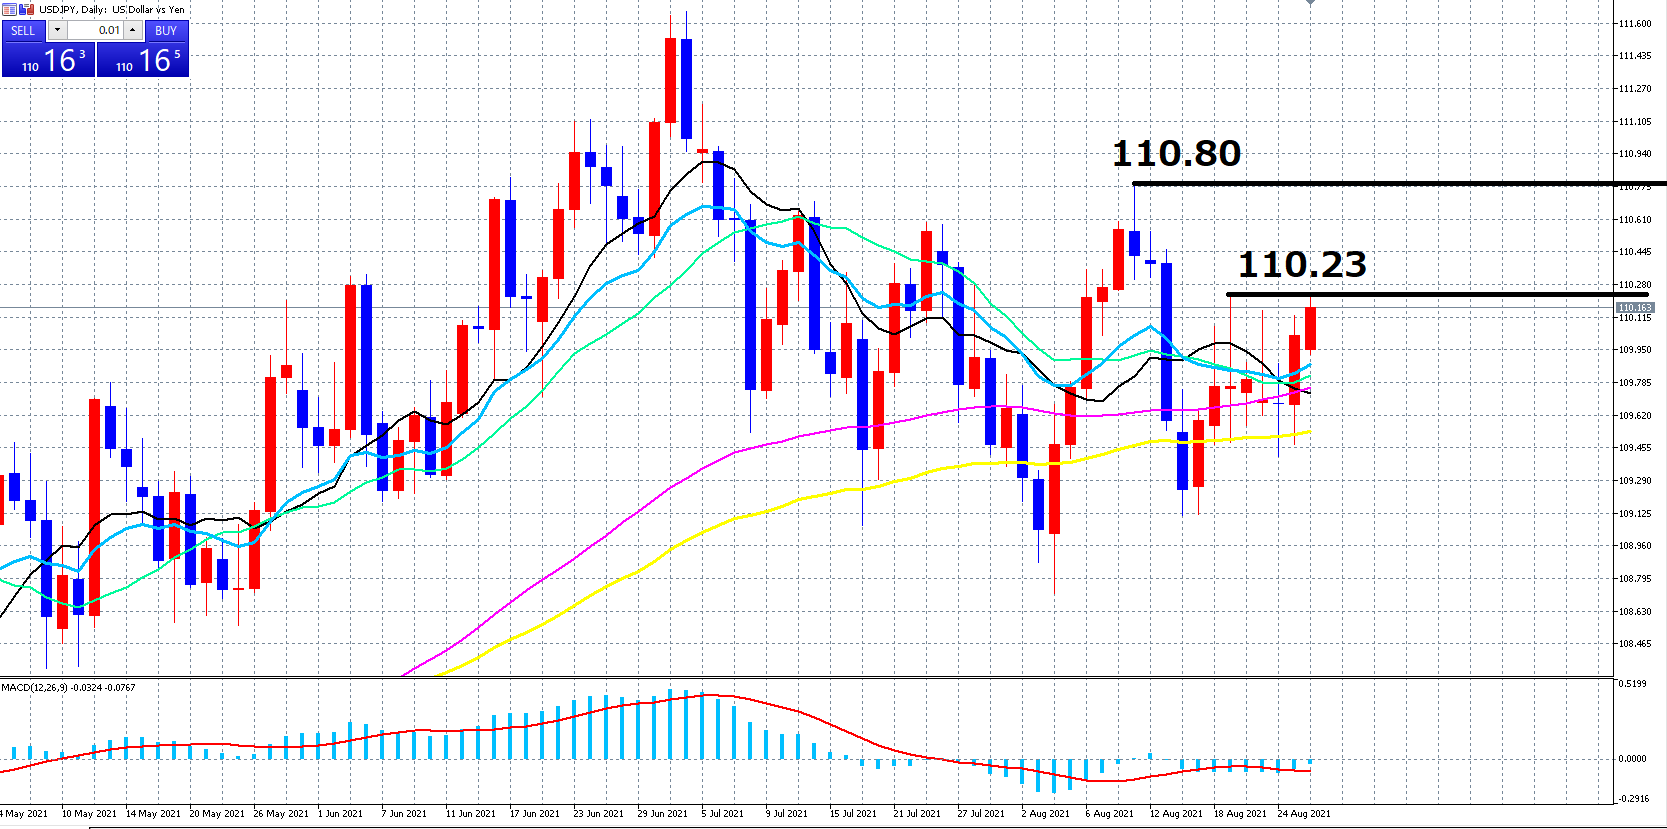
Task: Increase trade volume with the up arrow
Action: [132, 30]
